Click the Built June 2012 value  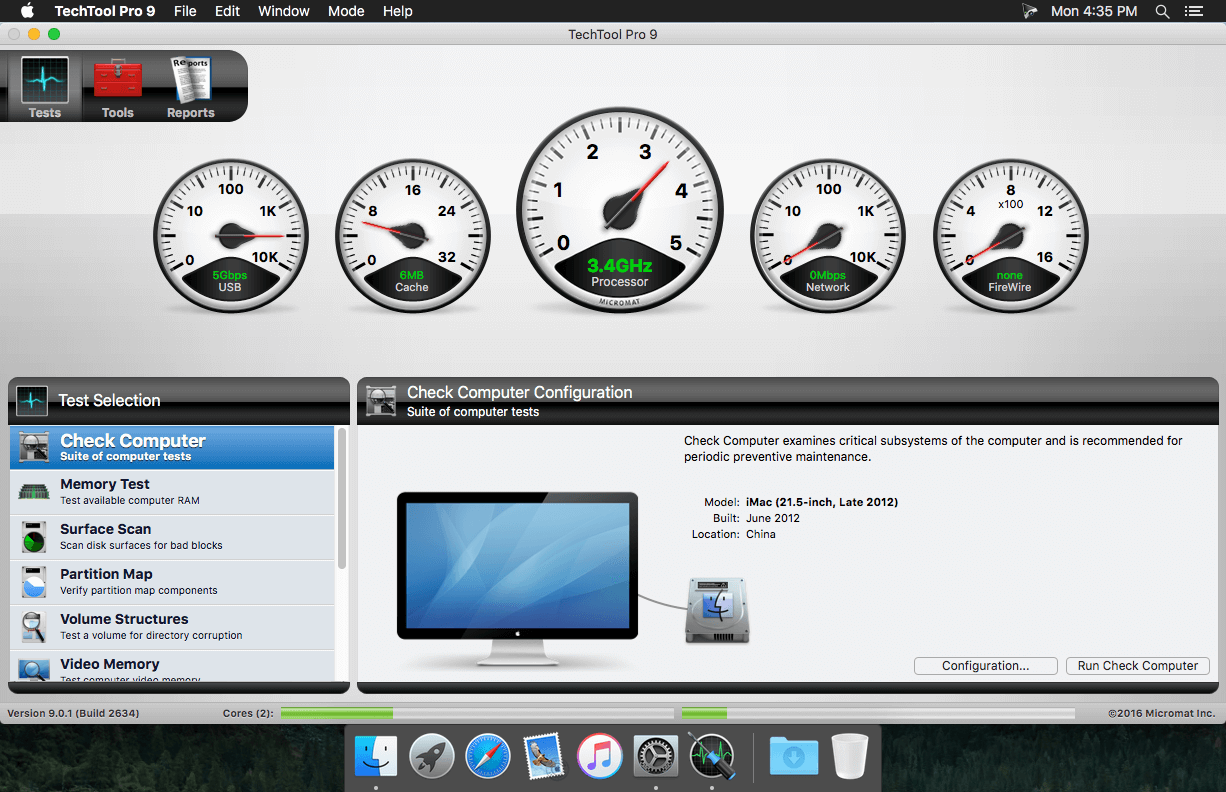point(773,518)
